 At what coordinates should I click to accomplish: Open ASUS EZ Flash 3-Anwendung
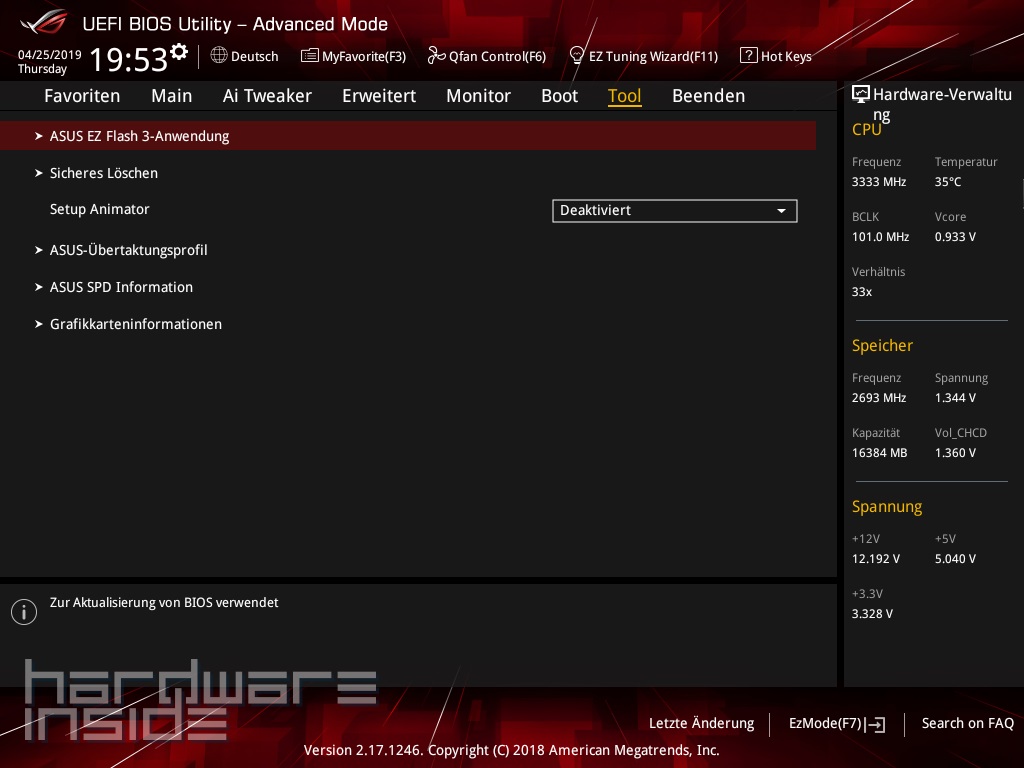[408, 136]
